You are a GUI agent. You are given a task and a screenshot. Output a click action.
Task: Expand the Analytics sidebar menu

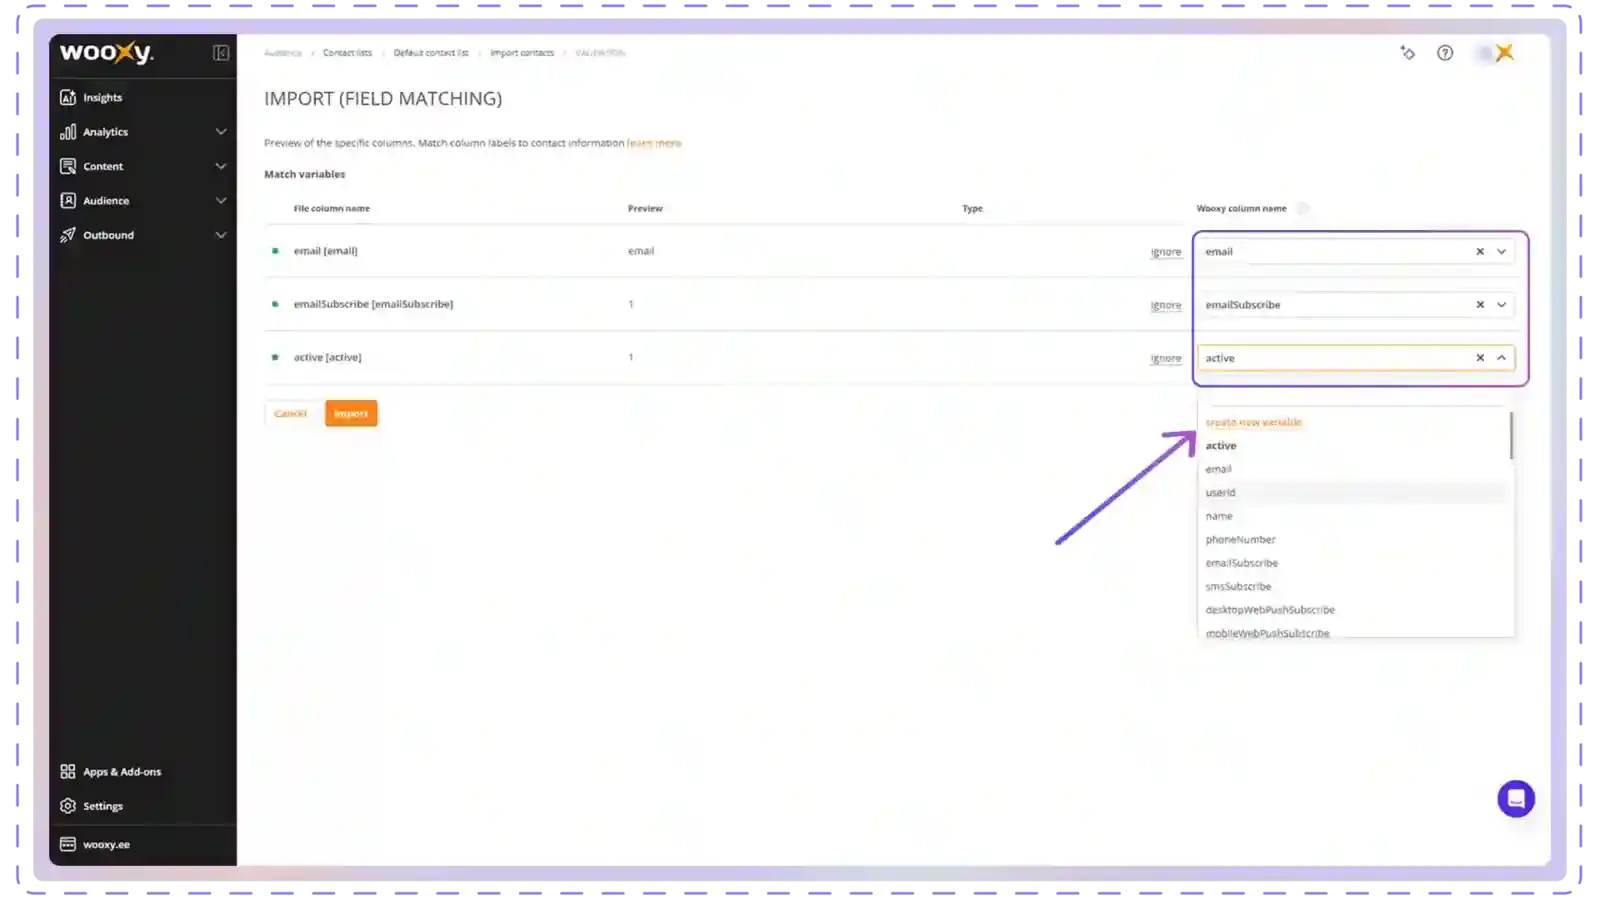pos(221,132)
